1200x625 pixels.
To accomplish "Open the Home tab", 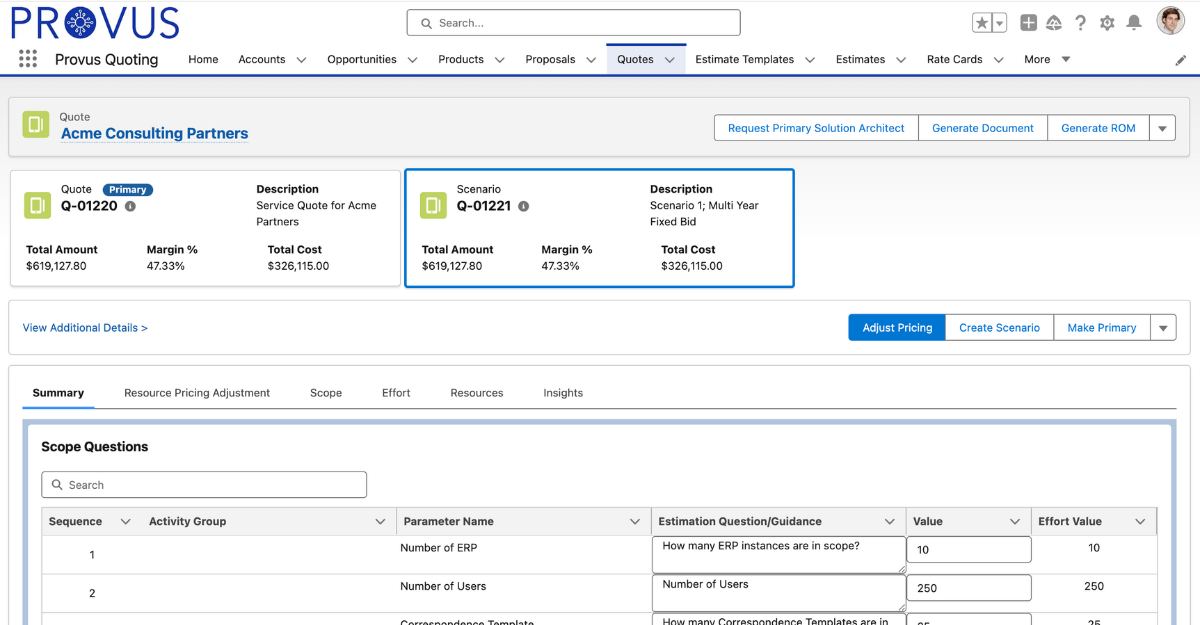I will (203, 59).
